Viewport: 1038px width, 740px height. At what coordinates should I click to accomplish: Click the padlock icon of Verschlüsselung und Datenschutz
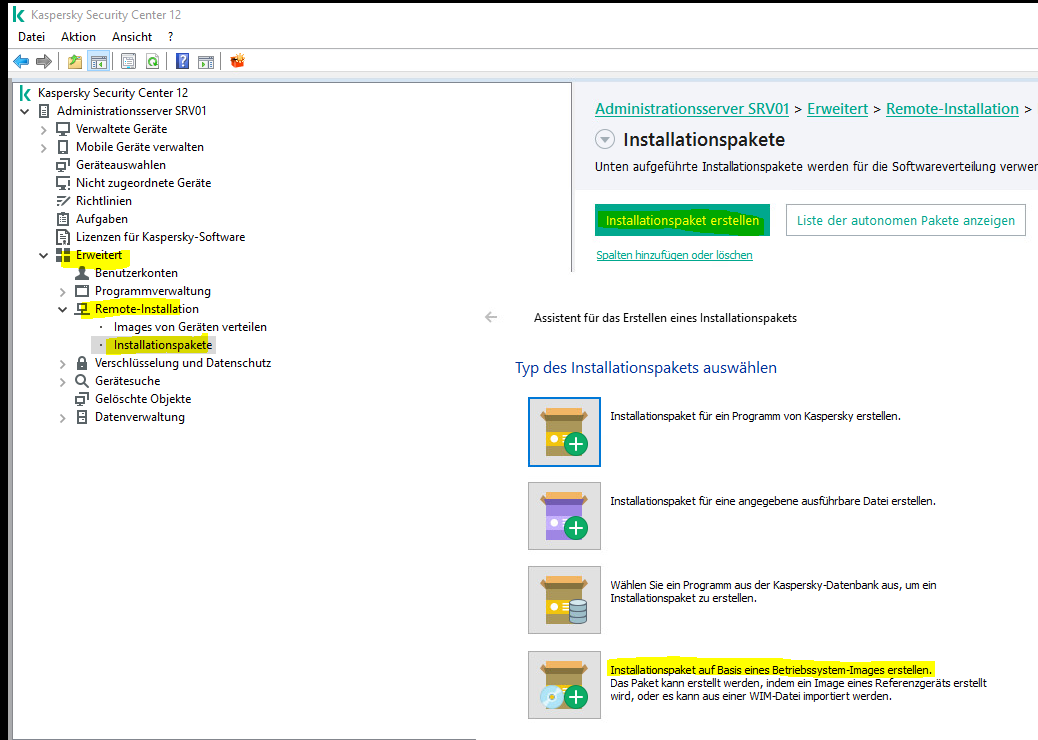pyautogui.click(x=82, y=363)
